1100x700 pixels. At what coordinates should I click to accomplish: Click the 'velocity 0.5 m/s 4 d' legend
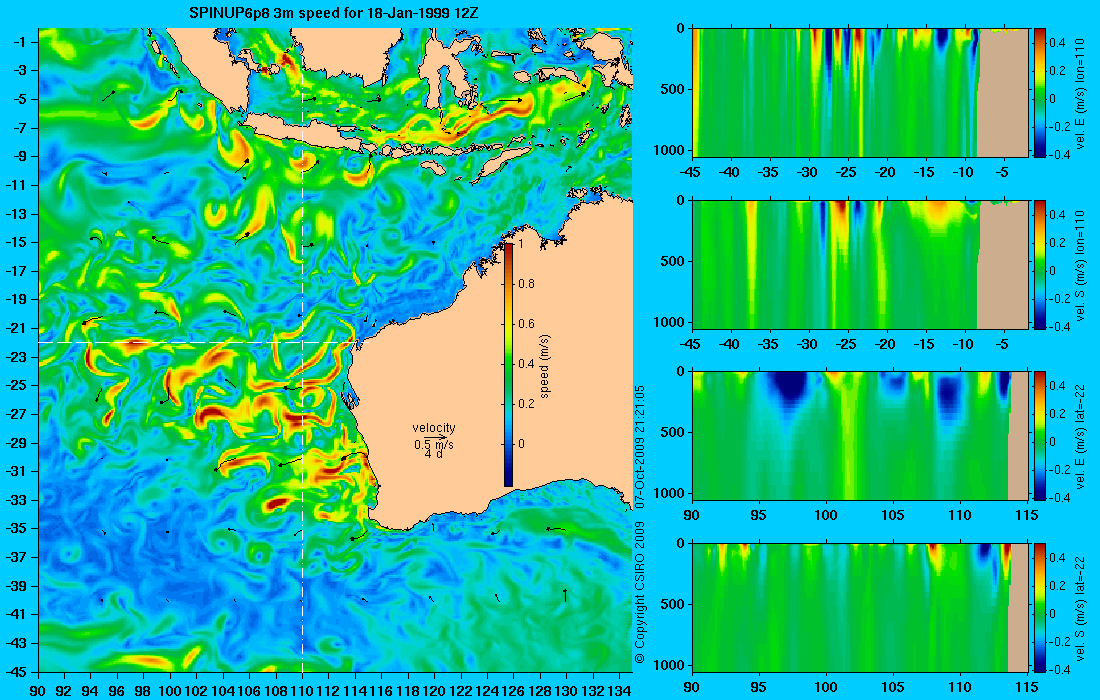click(x=434, y=440)
